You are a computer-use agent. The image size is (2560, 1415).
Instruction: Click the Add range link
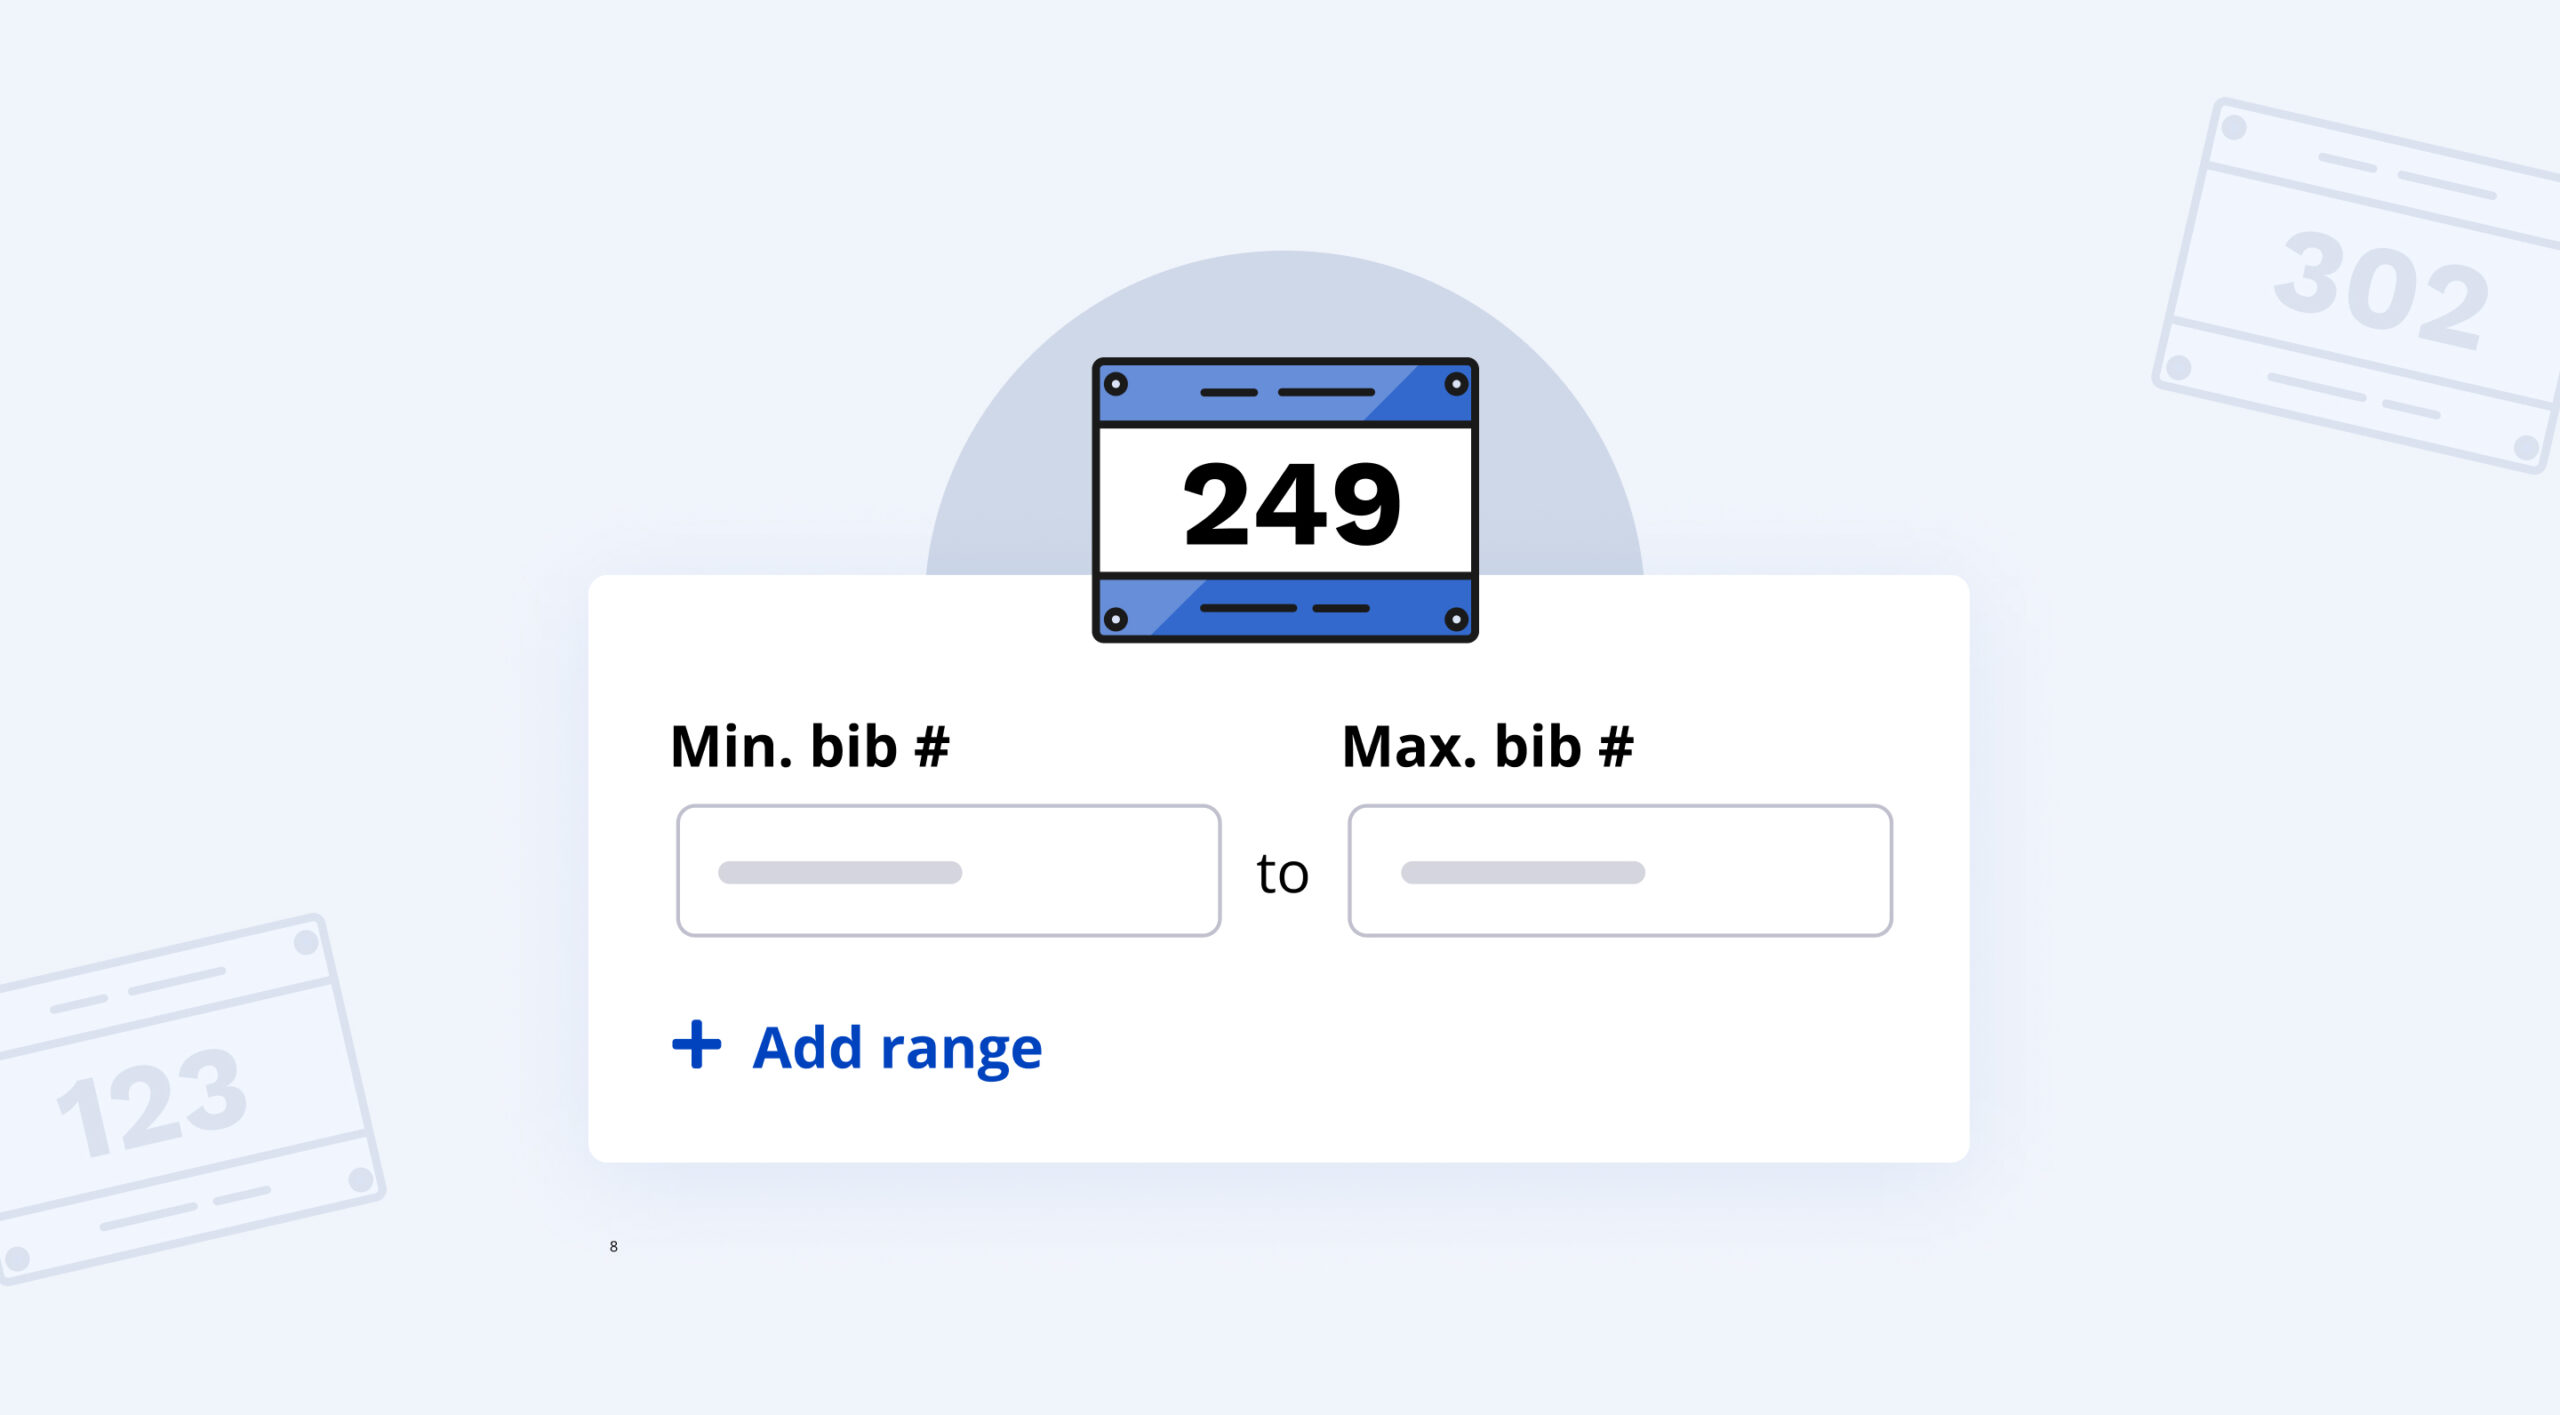pyautogui.click(x=897, y=1047)
